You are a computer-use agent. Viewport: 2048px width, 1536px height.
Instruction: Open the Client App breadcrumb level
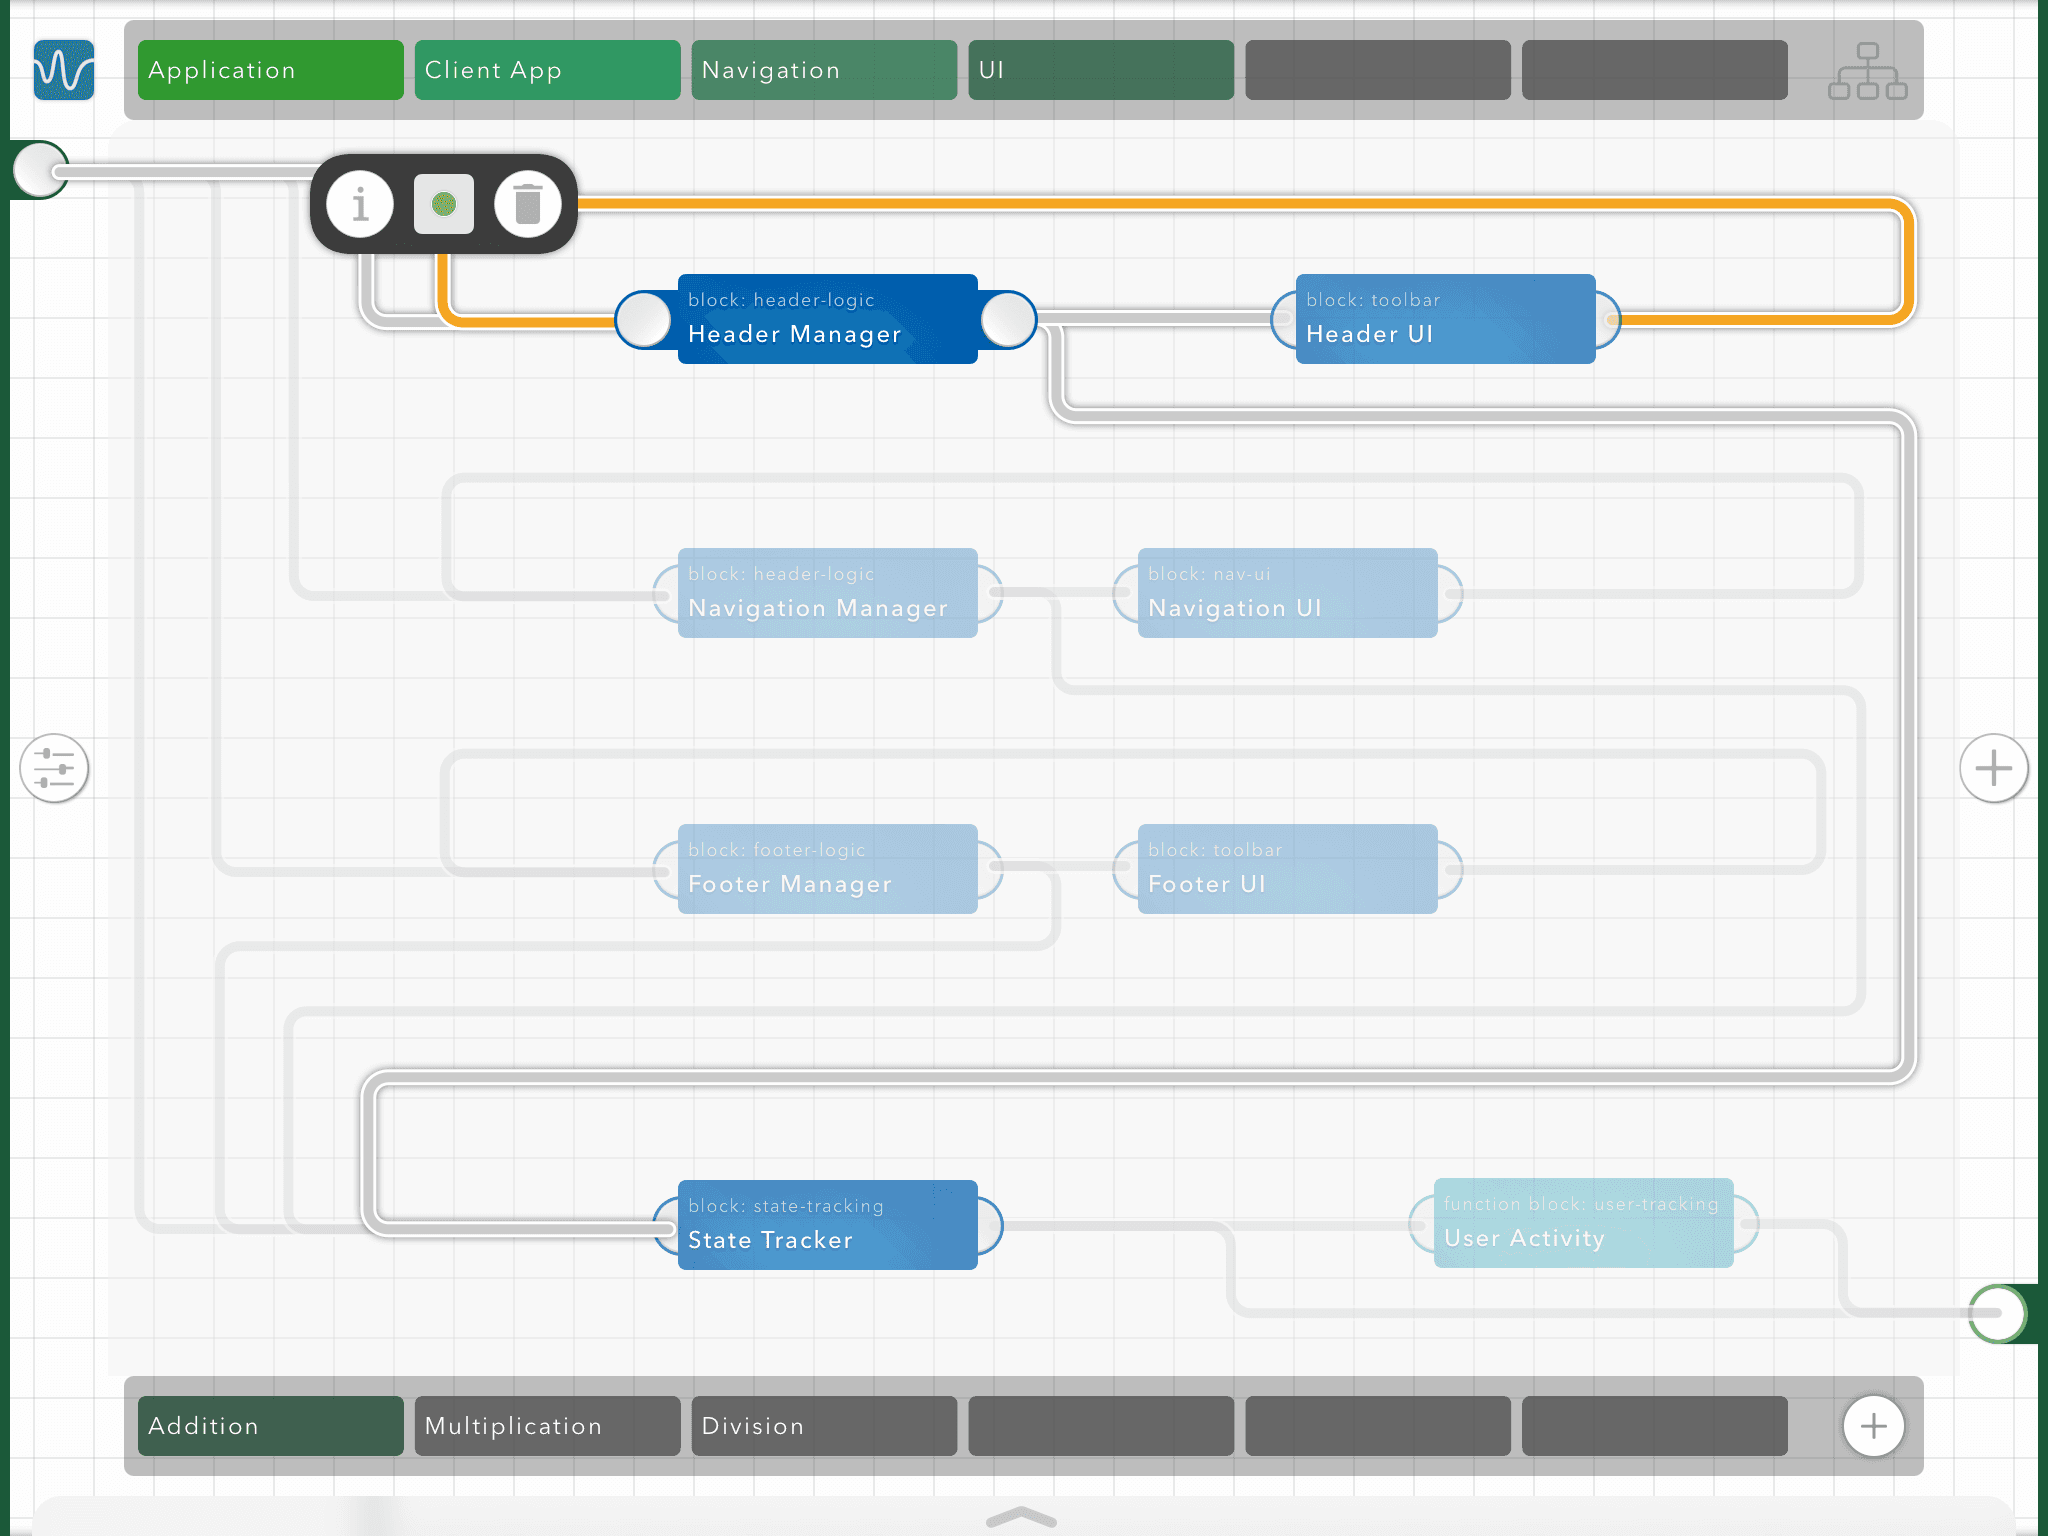click(x=547, y=70)
